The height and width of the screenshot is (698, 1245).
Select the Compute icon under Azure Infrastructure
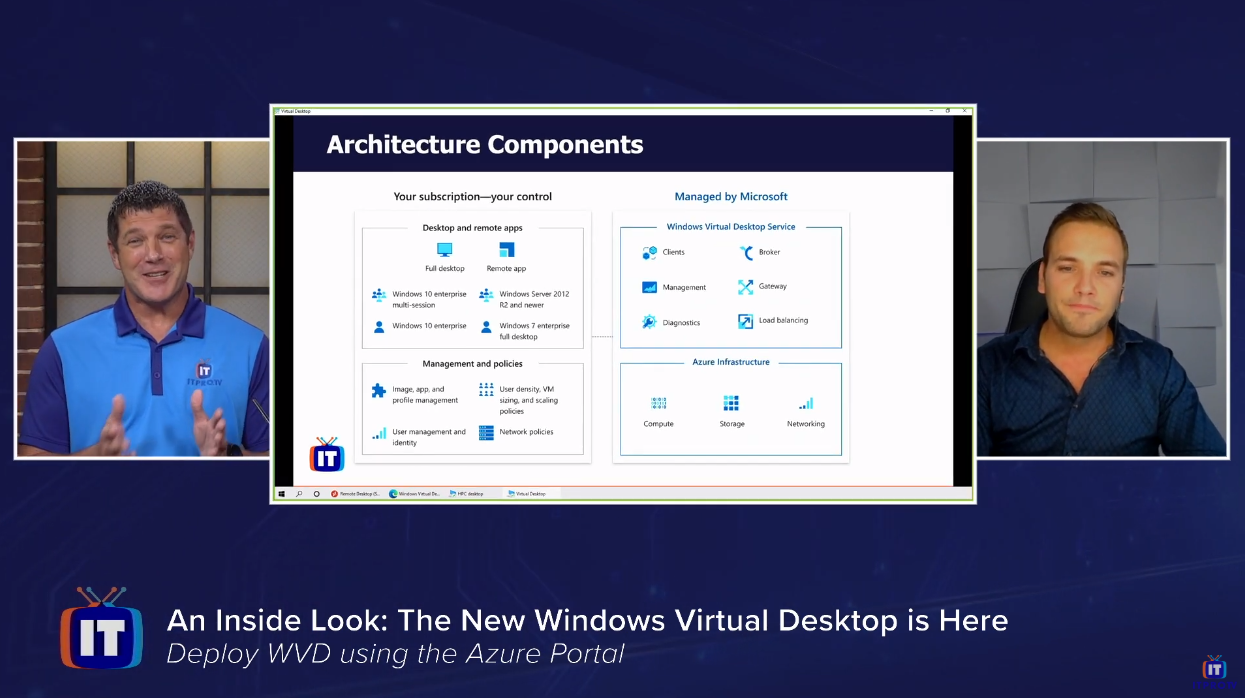pos(658,402)
